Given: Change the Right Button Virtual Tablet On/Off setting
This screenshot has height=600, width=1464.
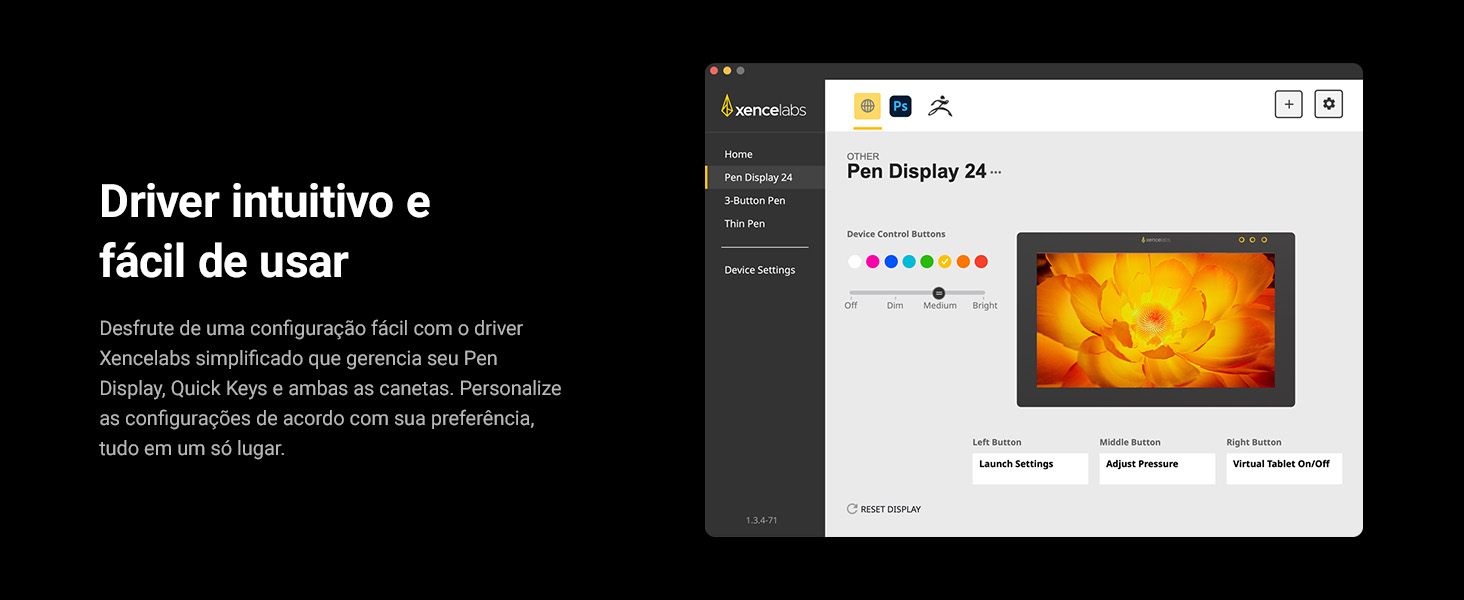Looking at the screenshot, I should coord(1284,468).
